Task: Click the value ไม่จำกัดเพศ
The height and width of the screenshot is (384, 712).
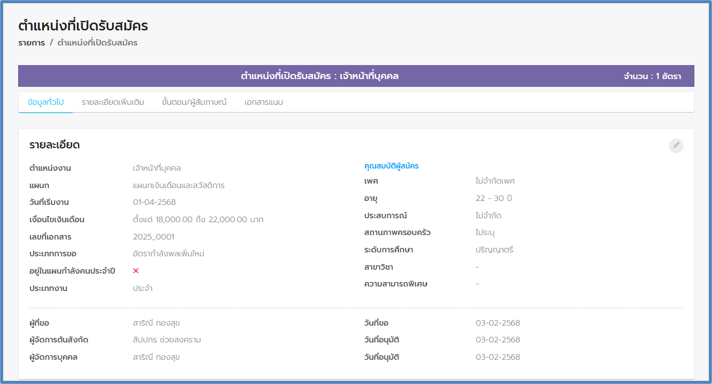Action: coord(495,181)
